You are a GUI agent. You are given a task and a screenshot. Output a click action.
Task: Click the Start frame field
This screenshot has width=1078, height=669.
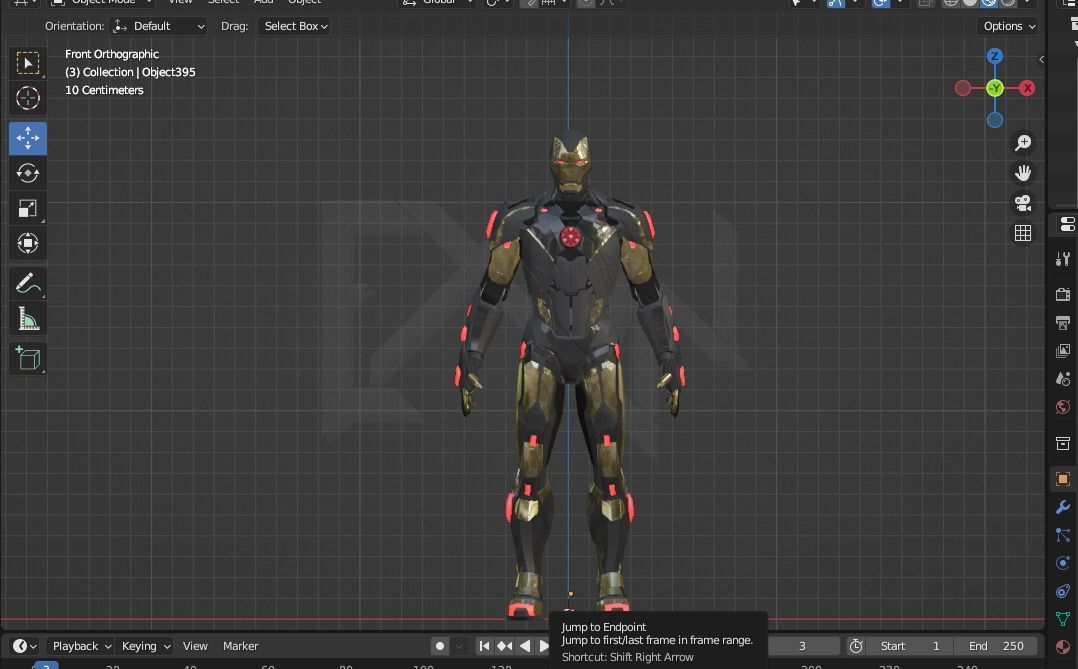coord(910,646)
